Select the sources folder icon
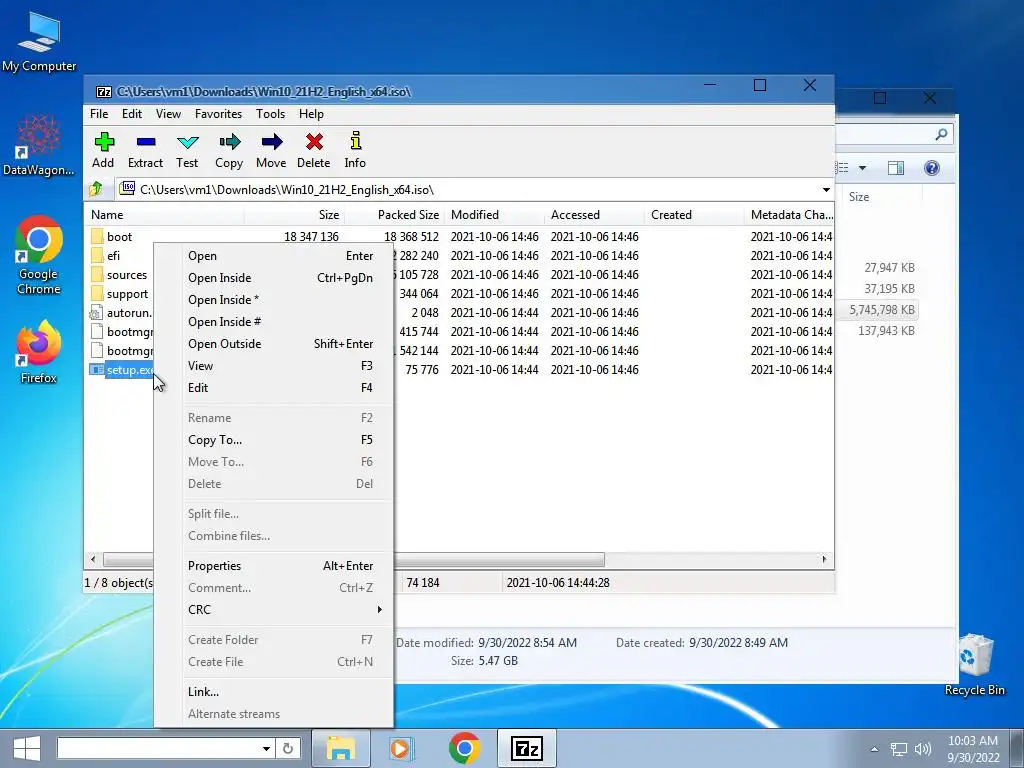1024x768 pixels. tap(97, 274)
